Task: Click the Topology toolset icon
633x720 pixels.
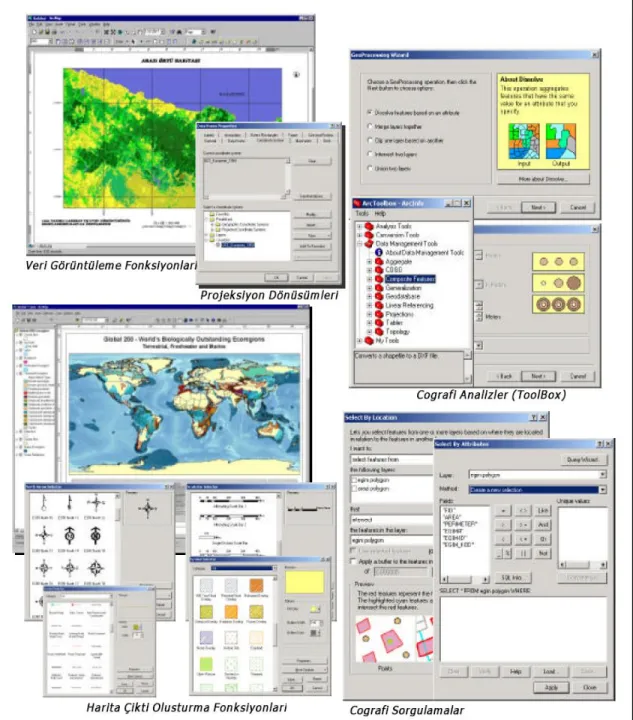Action: tap(379, 332)
